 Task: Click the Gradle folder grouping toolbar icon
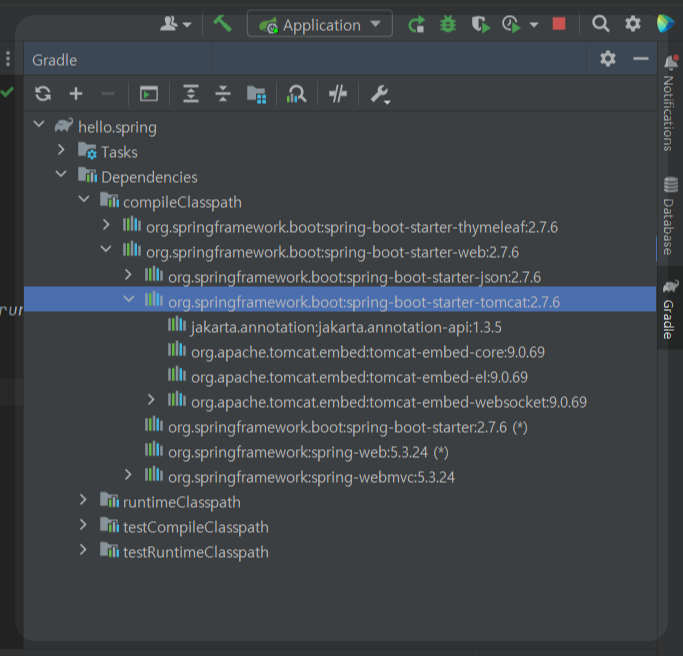click(256, 94)
